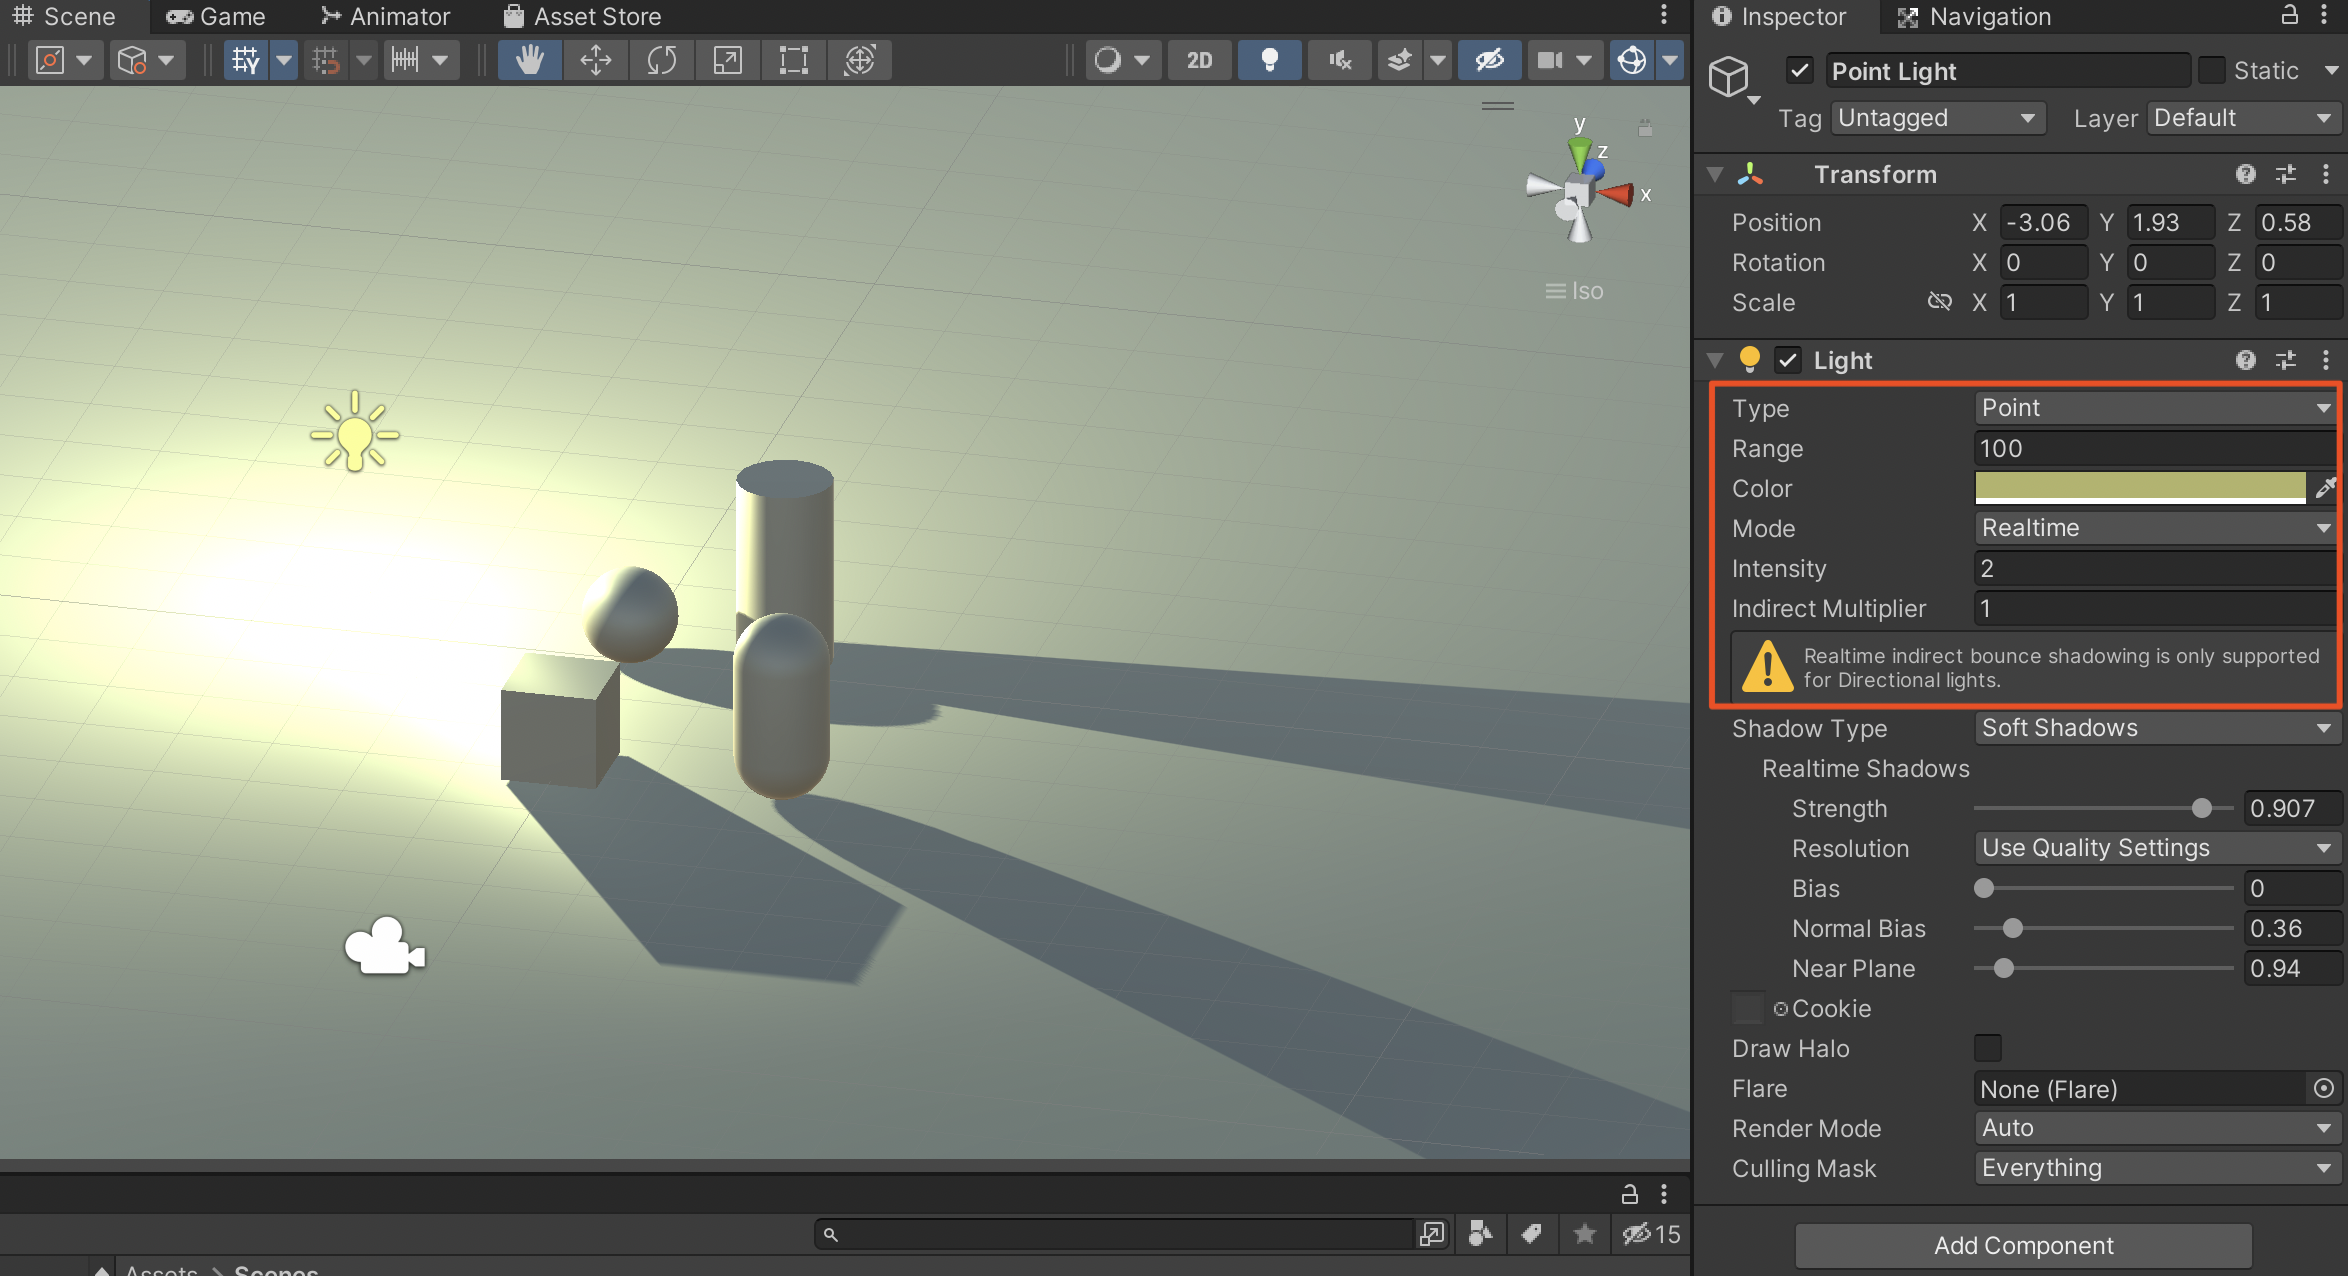Toggle 2D view mode

click(x=1199, y=60)
